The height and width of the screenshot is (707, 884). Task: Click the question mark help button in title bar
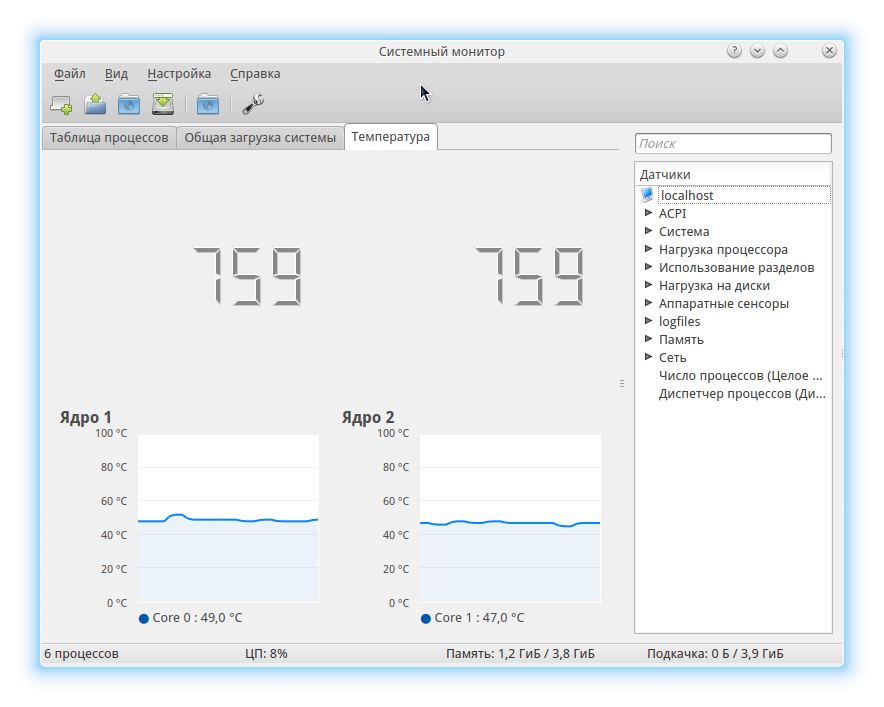[x=734, y=51]
